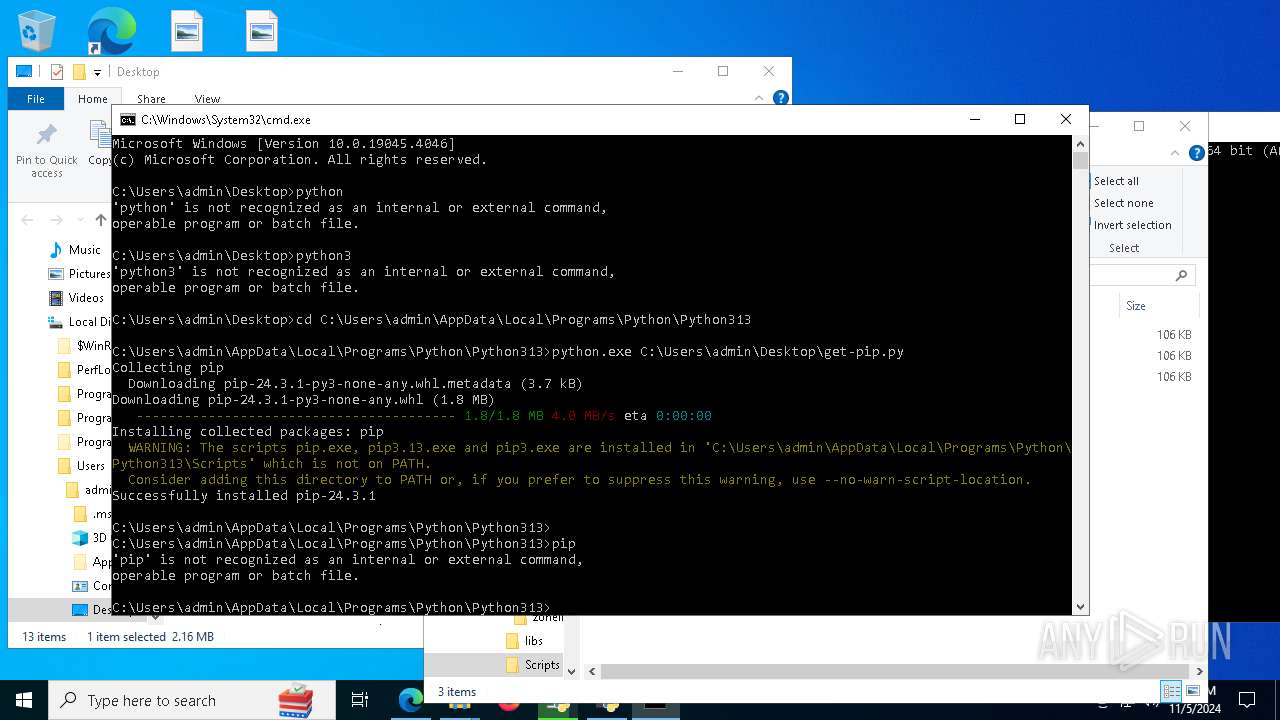The width and height of the screenshot is (1280, 720).
Task: Click the '1 item selected 2.16 MB' status text
Action: point(150,637)
